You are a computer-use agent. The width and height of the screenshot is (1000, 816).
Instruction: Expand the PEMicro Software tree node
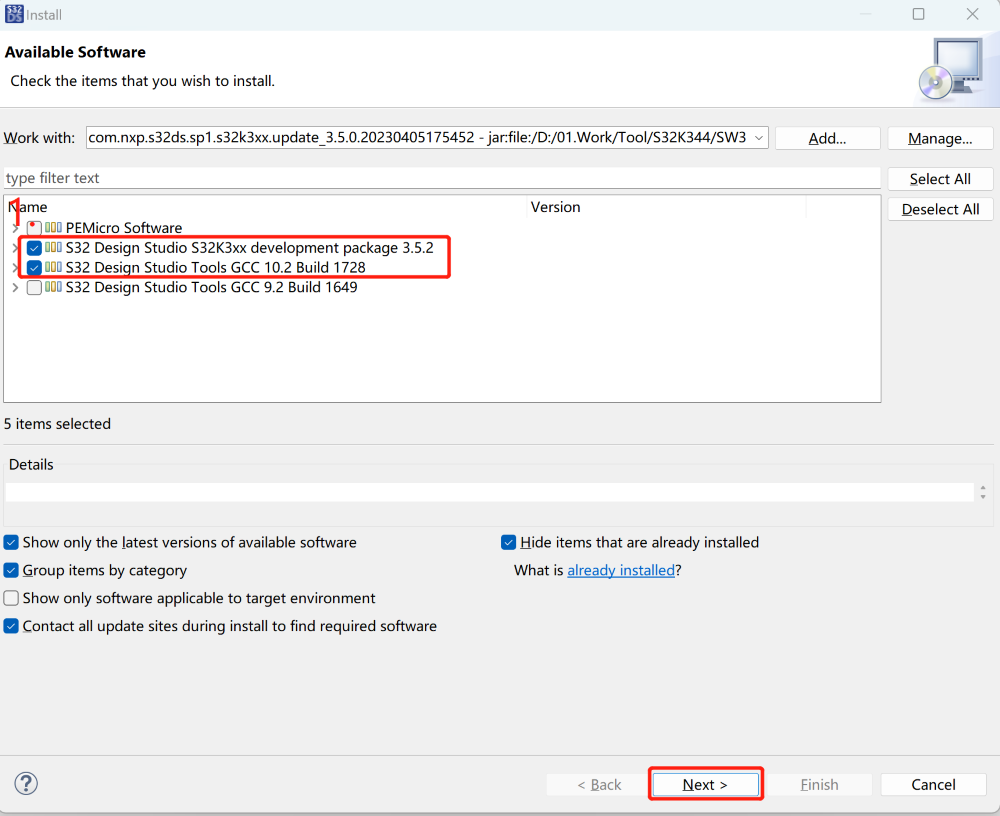(x=15, y=228)
